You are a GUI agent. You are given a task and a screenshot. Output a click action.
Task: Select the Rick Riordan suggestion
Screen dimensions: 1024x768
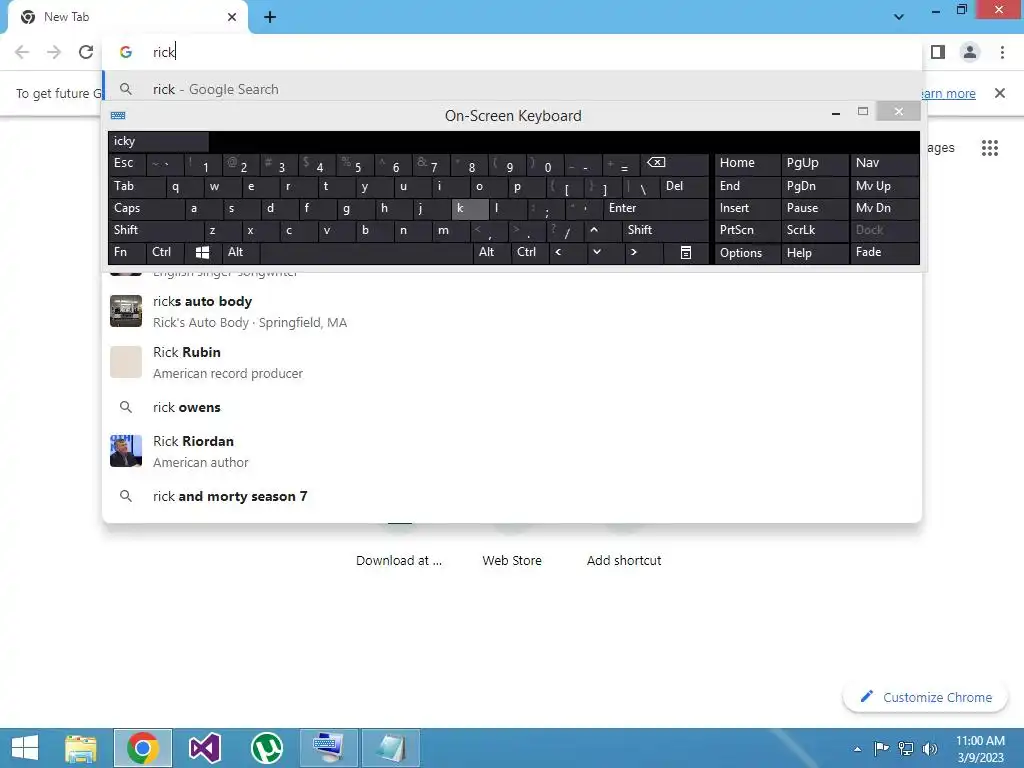512,451
